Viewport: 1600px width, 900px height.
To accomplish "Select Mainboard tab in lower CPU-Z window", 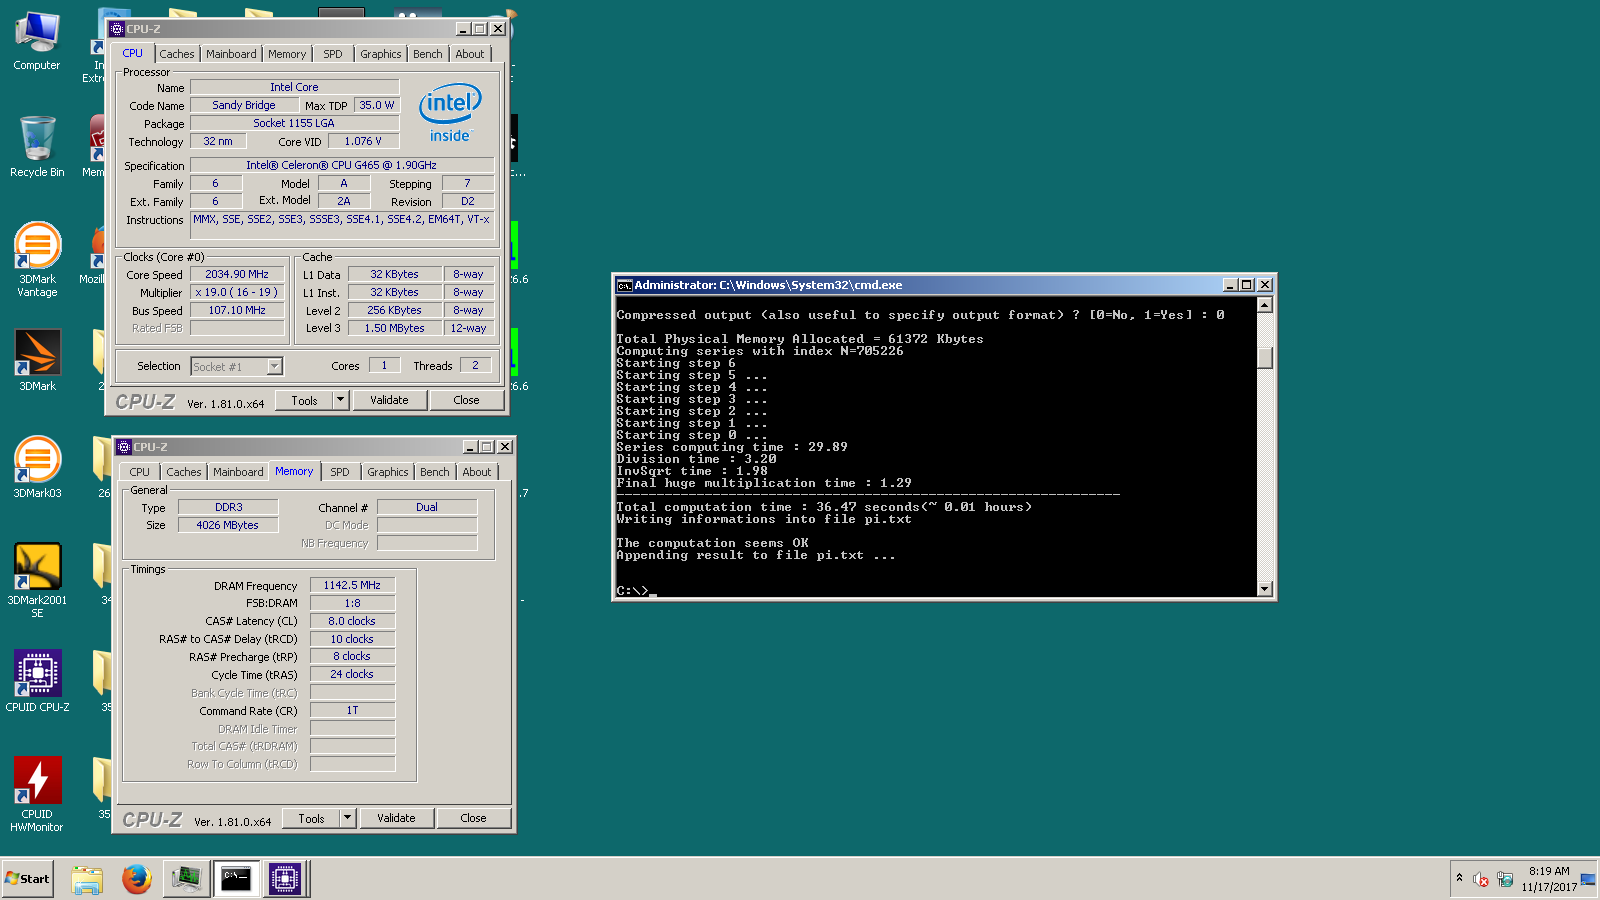I will [238, 472].
